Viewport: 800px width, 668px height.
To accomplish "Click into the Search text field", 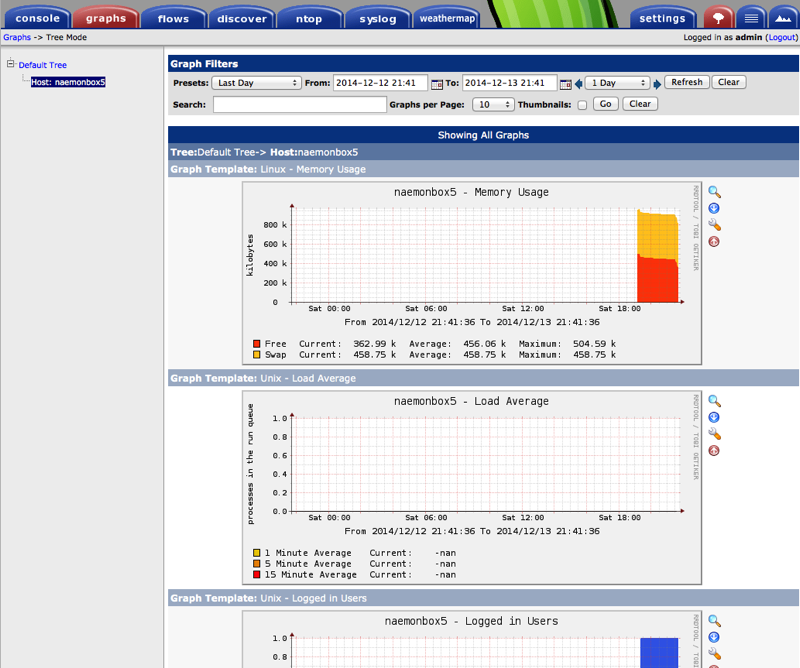I will click(299, 105).
